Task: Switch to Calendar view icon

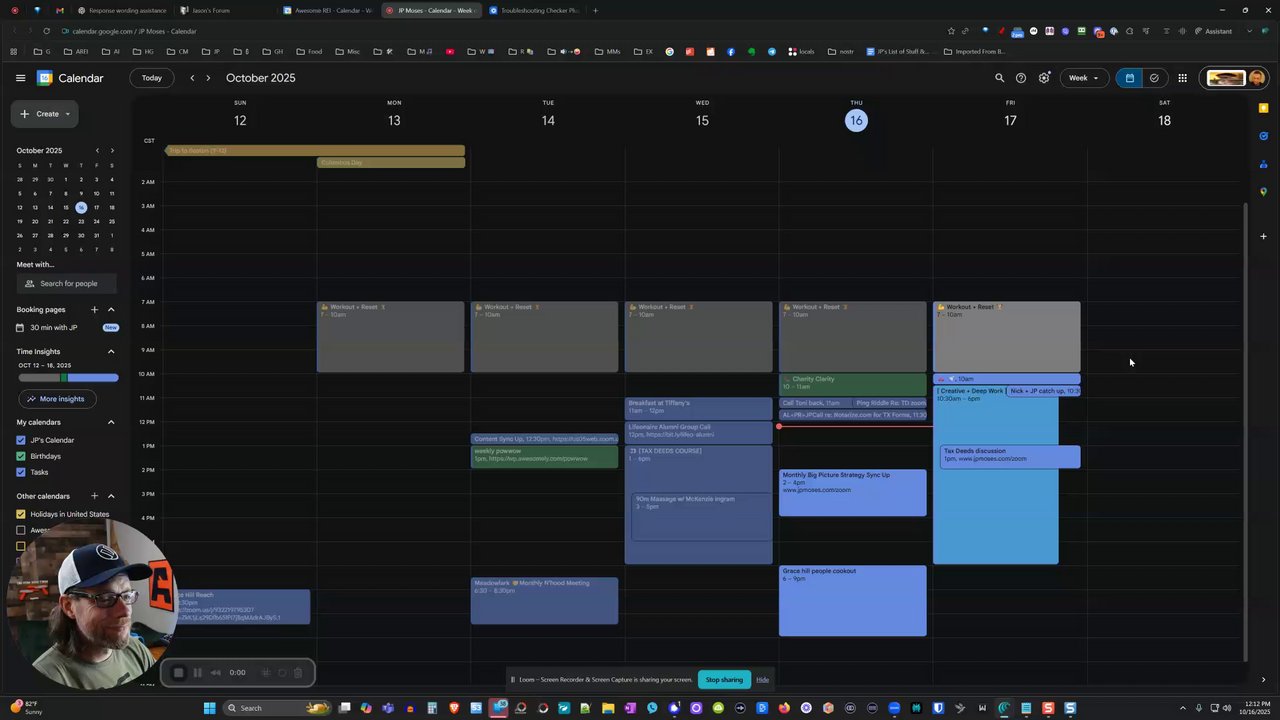Action: click(1130, 78)
